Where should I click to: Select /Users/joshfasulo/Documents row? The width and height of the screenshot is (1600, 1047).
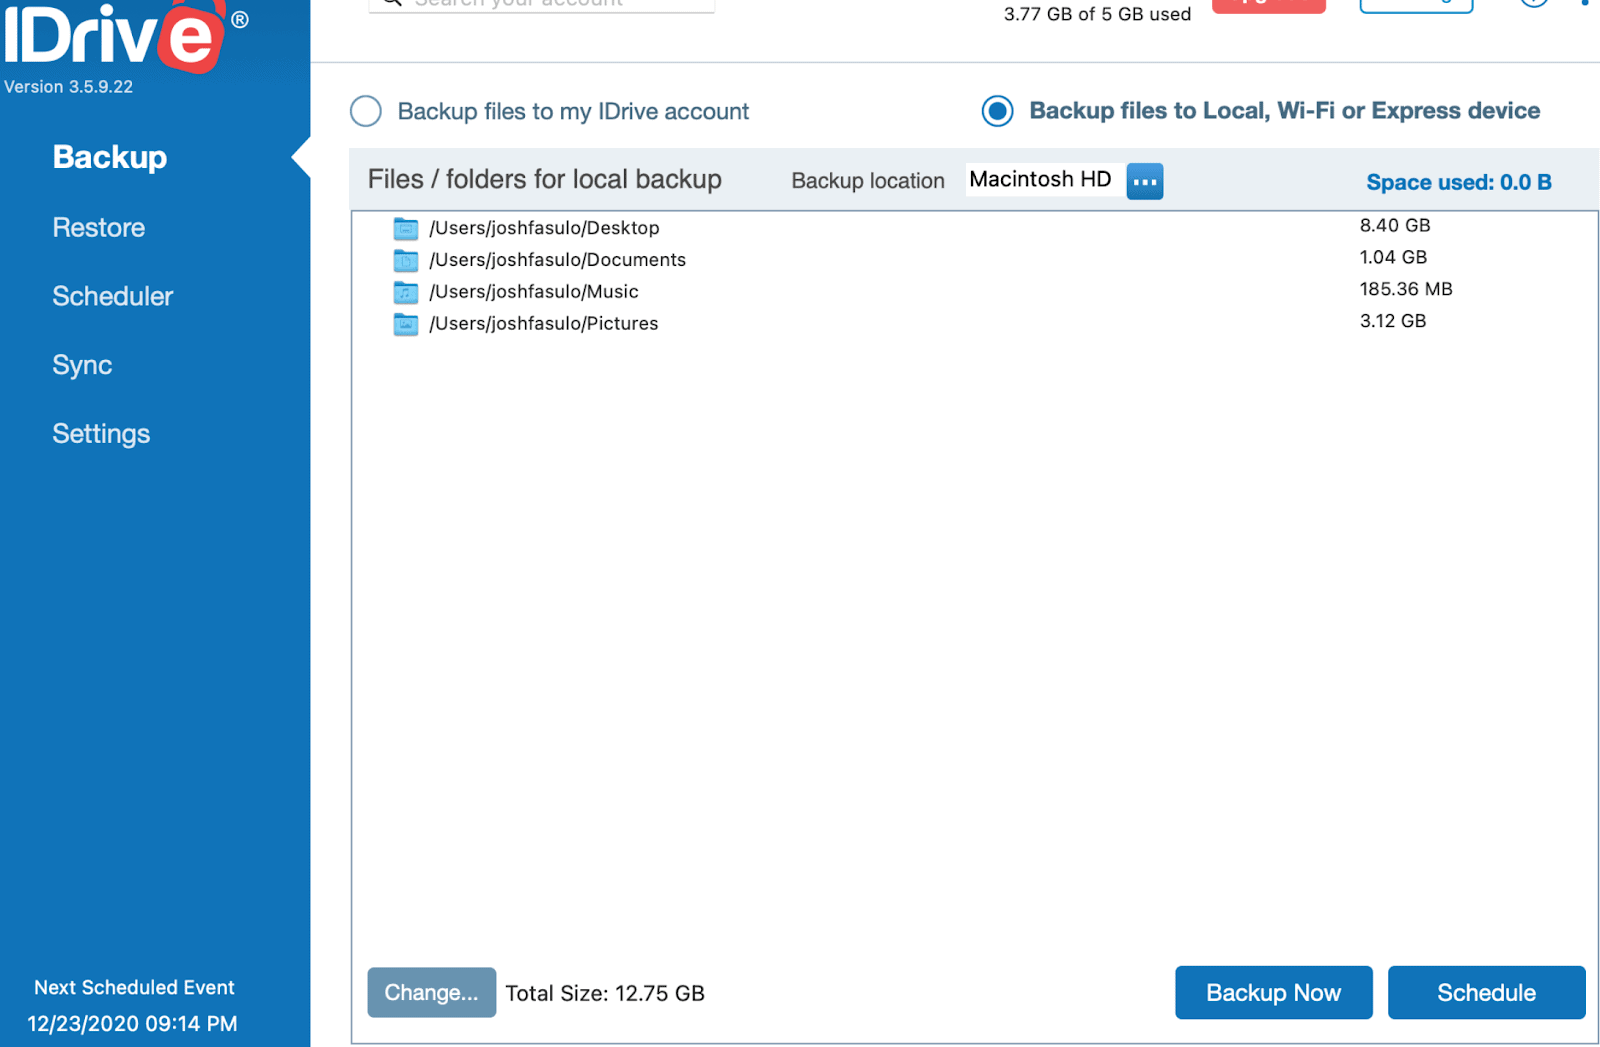click(x=974, y=260)
